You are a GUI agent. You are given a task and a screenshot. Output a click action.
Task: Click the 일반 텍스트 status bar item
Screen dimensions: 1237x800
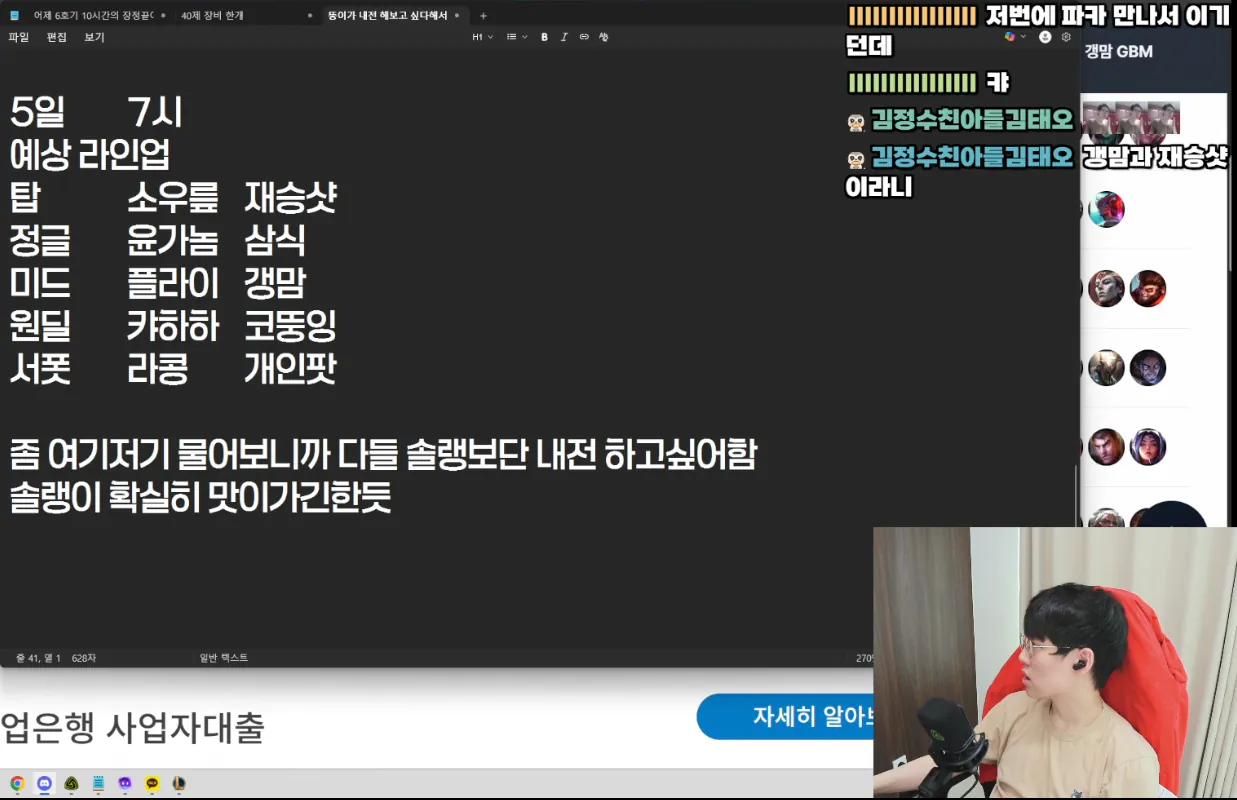[224, 658]
